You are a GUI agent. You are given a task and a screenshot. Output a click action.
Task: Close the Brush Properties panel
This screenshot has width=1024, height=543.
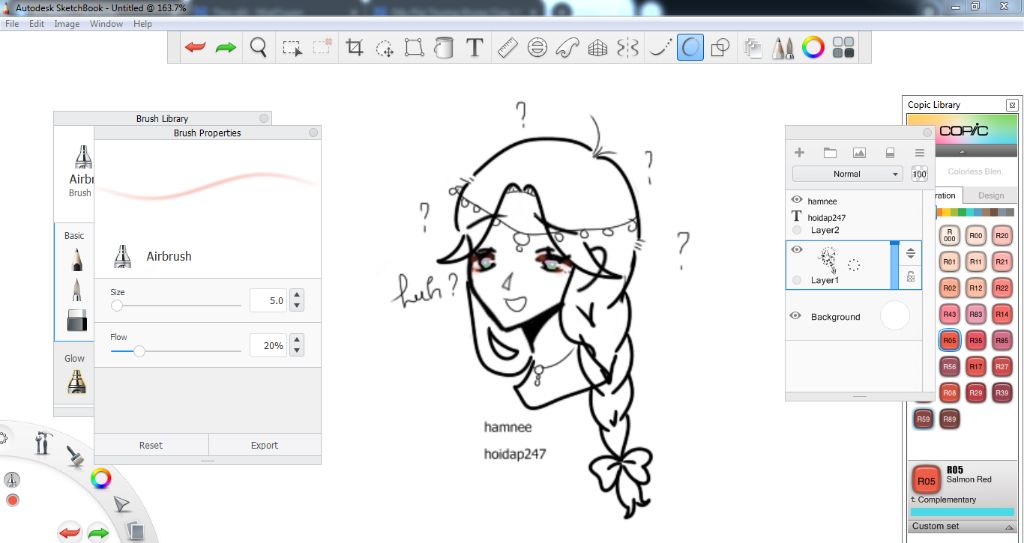click(313, 133)
